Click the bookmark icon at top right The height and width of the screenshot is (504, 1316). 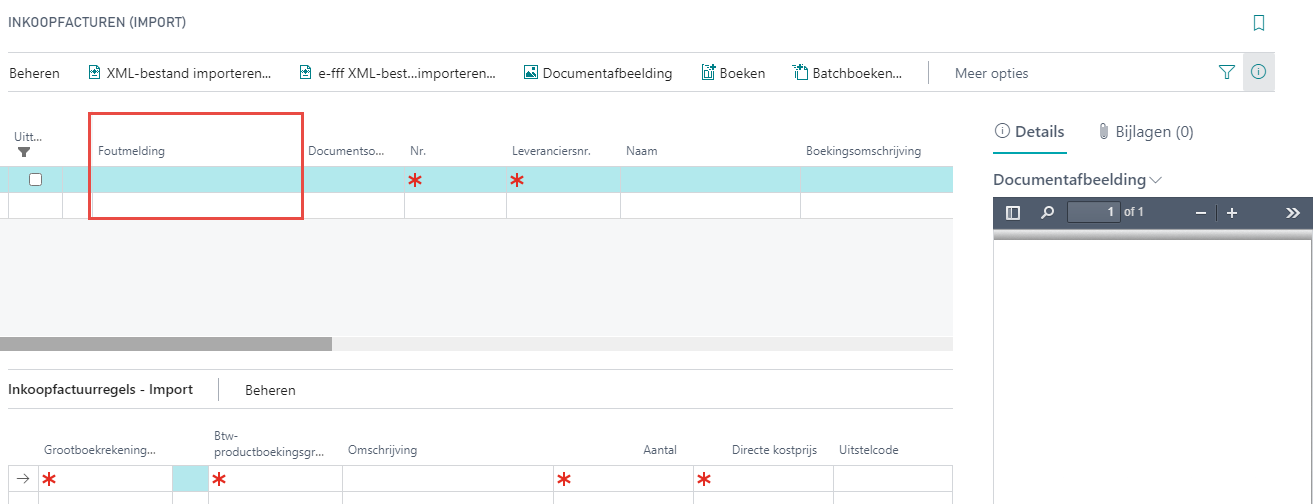(1258, 22)
